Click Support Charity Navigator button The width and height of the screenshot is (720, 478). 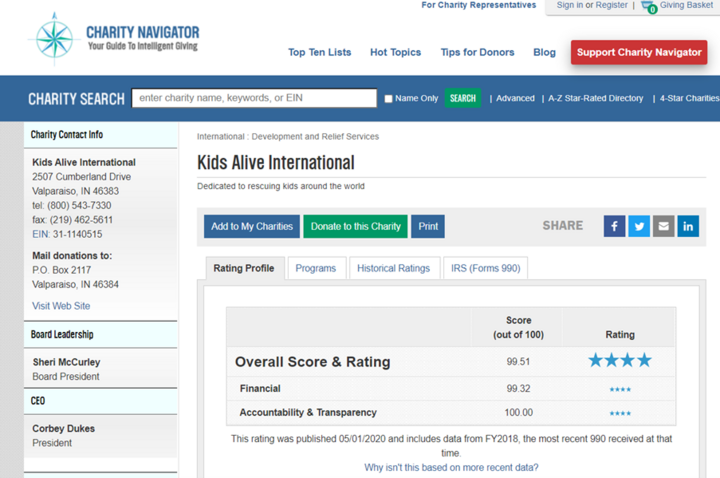click(639, 52)
